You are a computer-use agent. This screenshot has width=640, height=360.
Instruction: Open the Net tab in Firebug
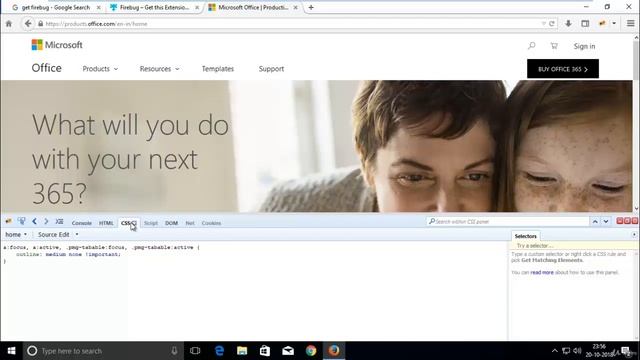pyautogui.click(x=190, y=223)
